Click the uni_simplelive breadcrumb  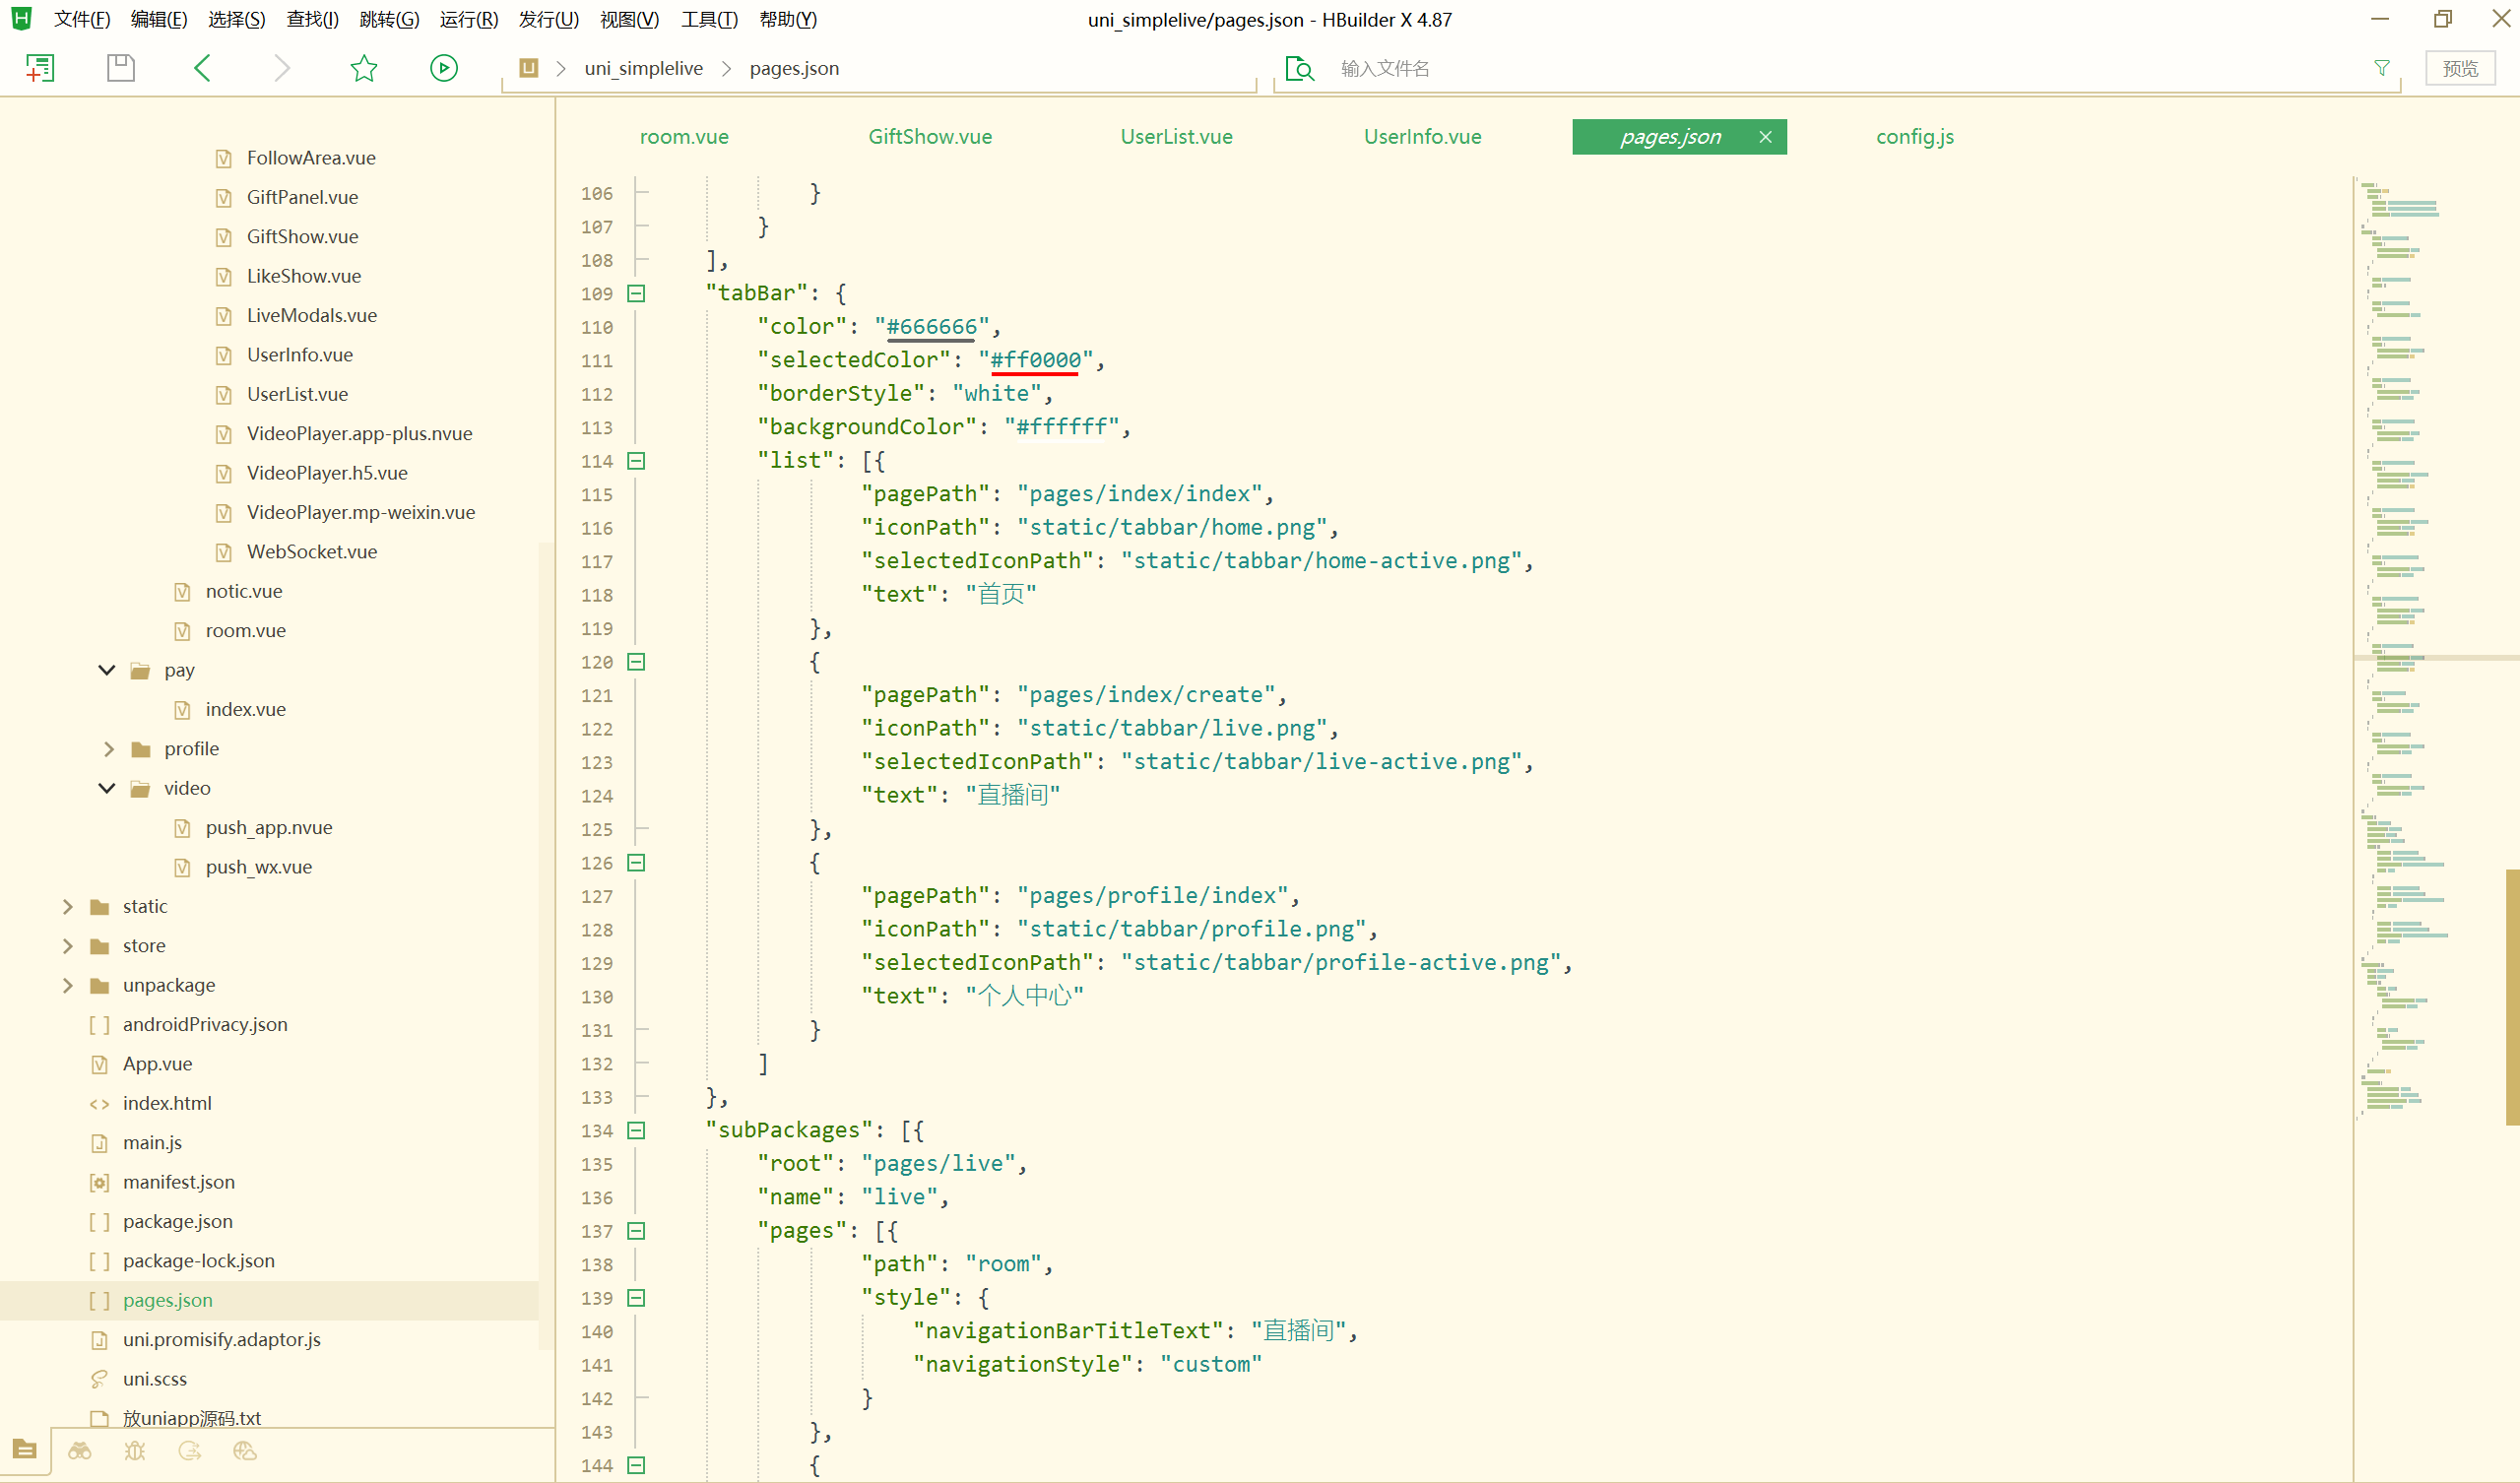pyautogui.click(x=643, y=68)
